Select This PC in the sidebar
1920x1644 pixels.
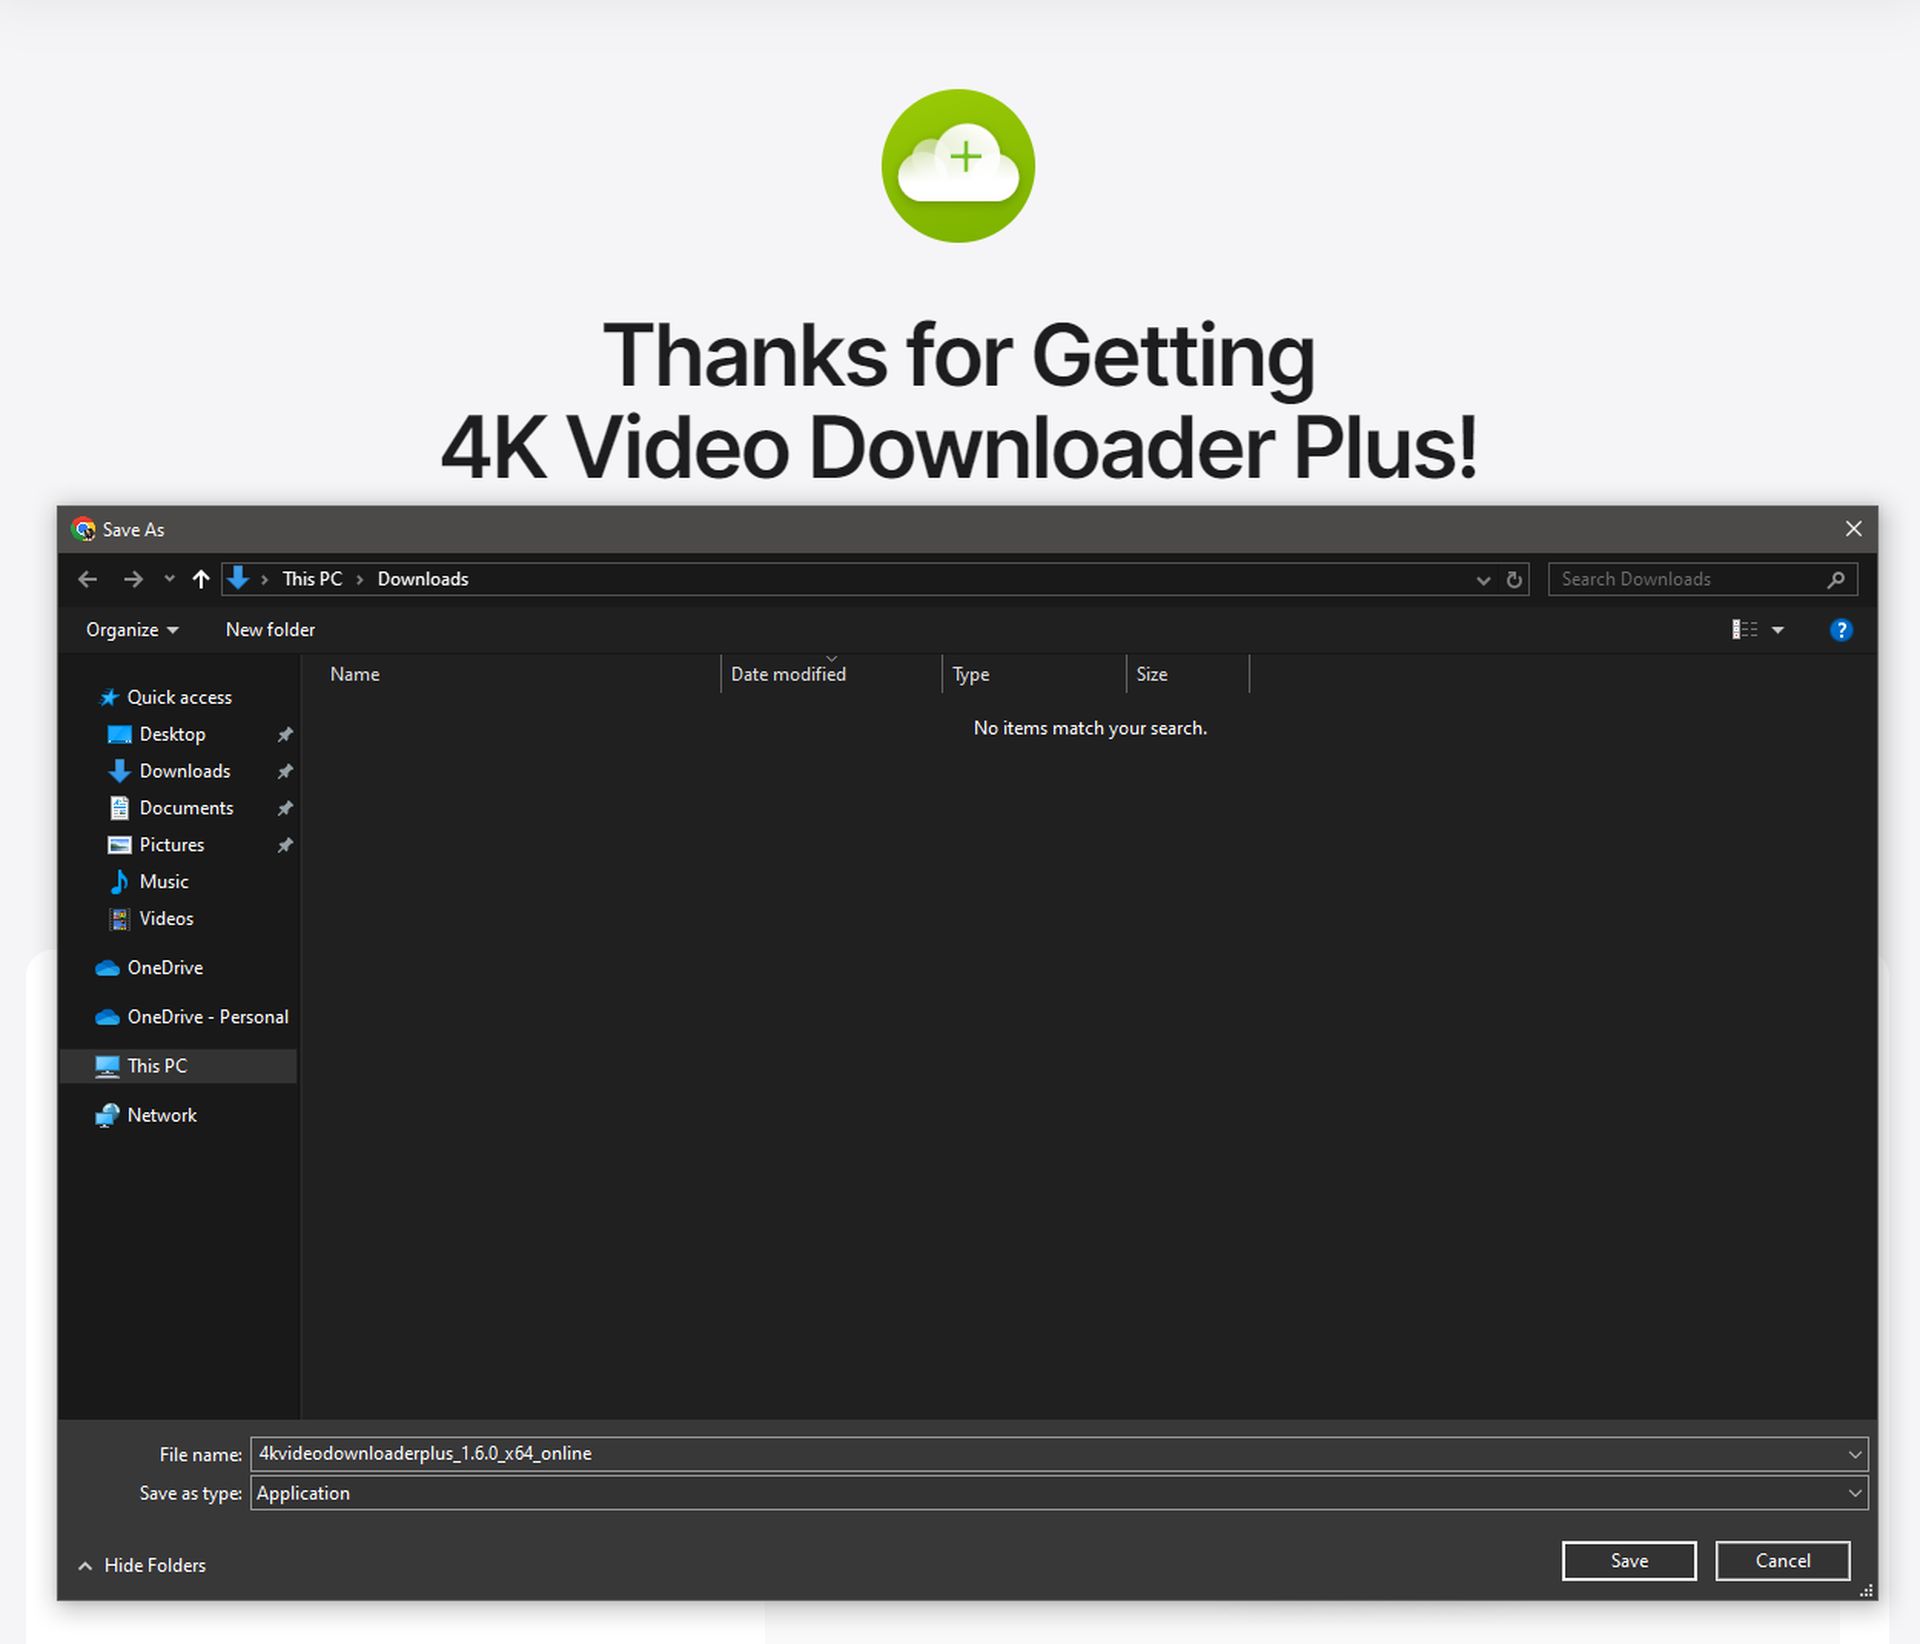pyautogui.click(x=157, y=1066)
